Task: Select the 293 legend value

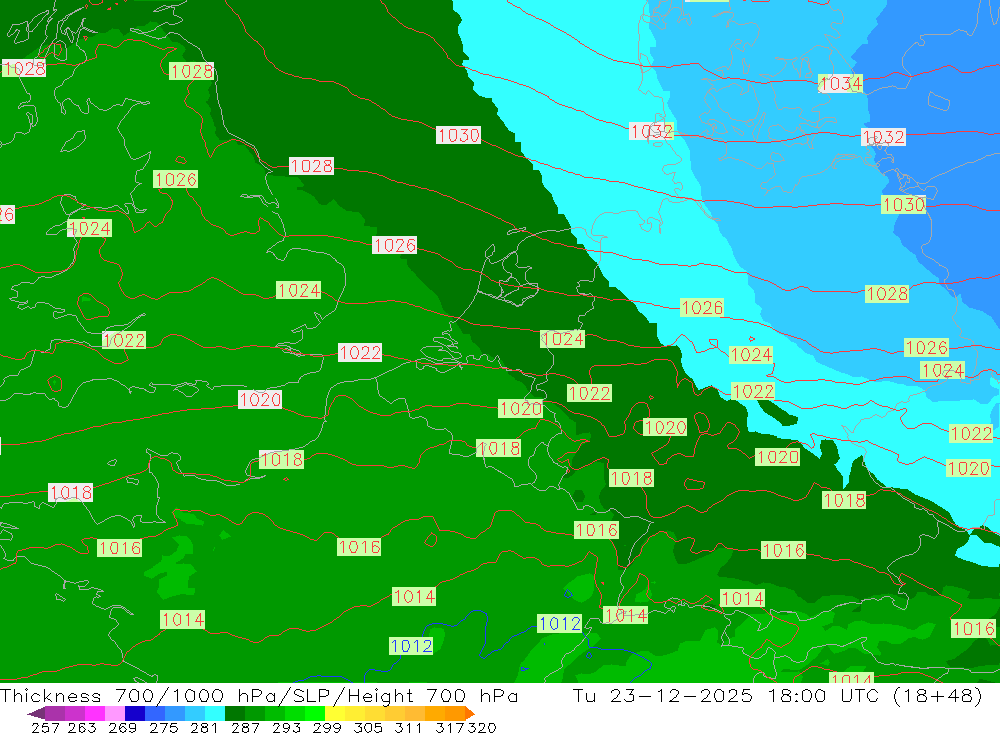Action: (x=286, y=727)
